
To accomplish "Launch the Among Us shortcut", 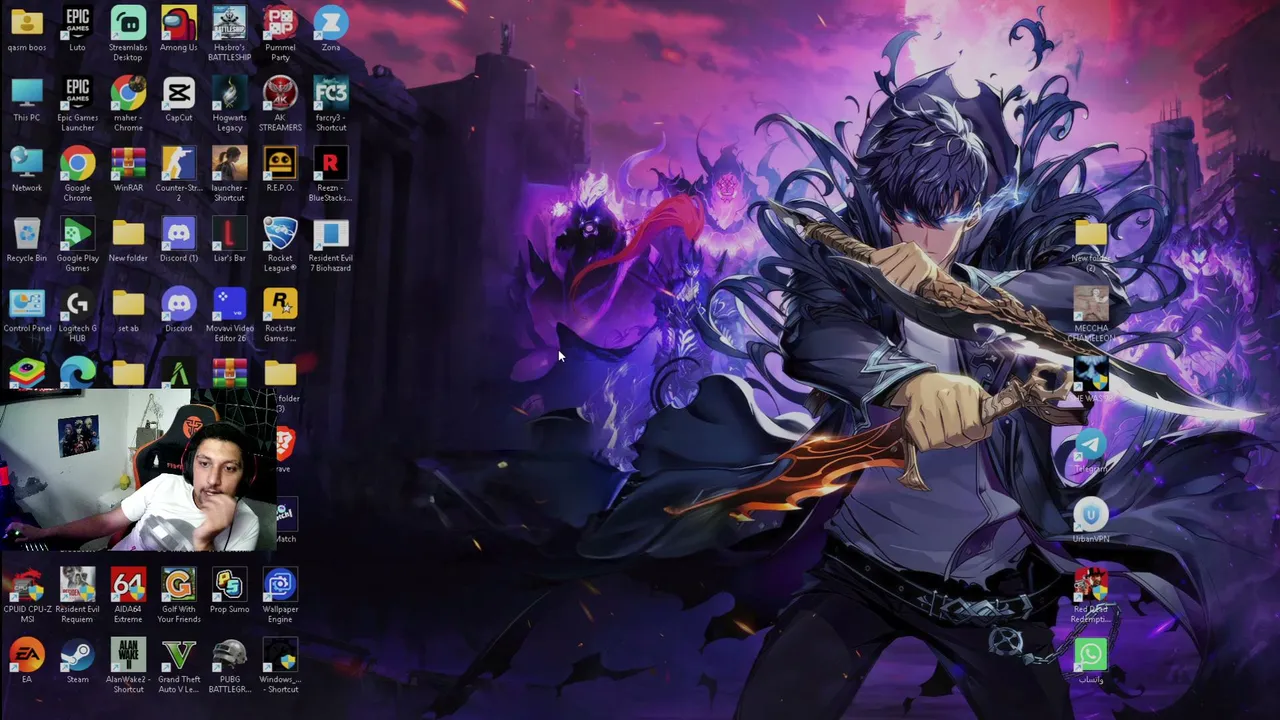I will [x=179, y=29].
